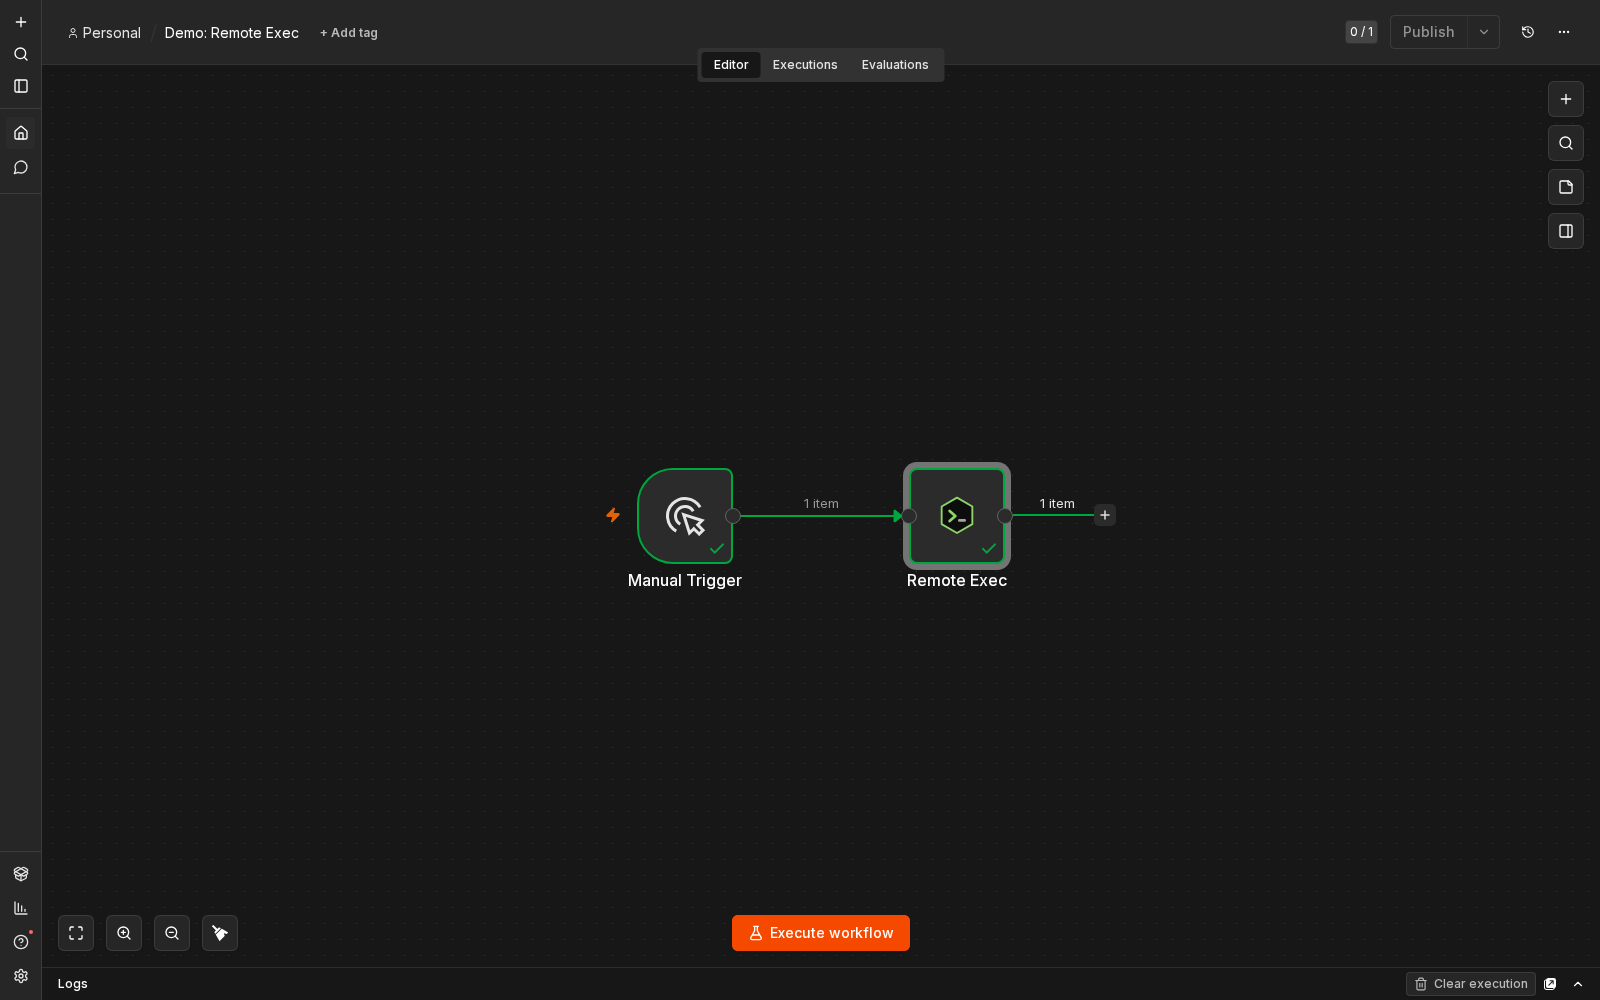Click the Remote Exec input connector

[909, 516]
